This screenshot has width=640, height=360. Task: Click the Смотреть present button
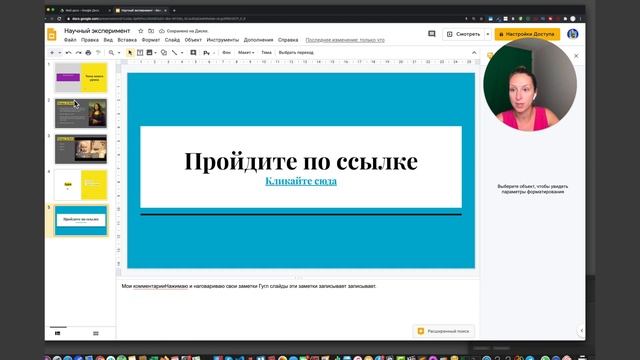(464, 34)
